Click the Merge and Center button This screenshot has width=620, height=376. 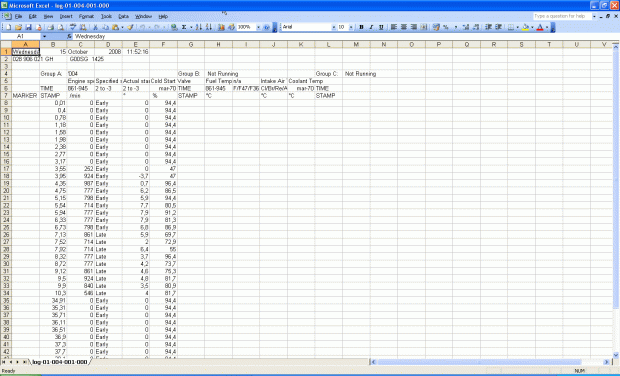tap(424, 27)
